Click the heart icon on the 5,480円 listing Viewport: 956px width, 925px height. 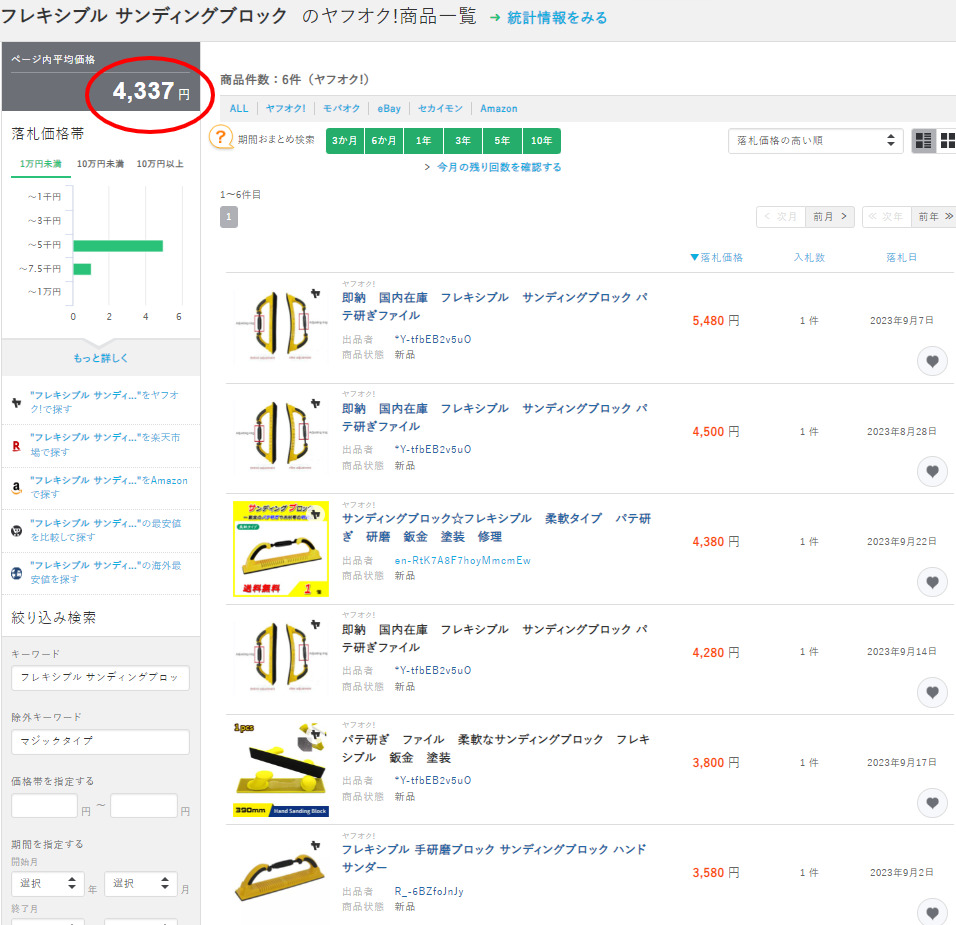click(932, 361)
